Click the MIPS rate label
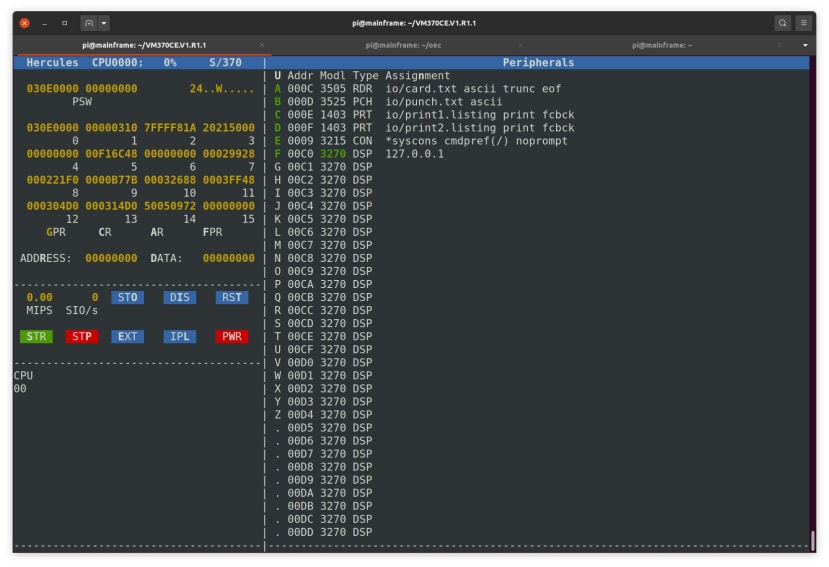The width and height of the screenshot is (829, 567). 40,310
